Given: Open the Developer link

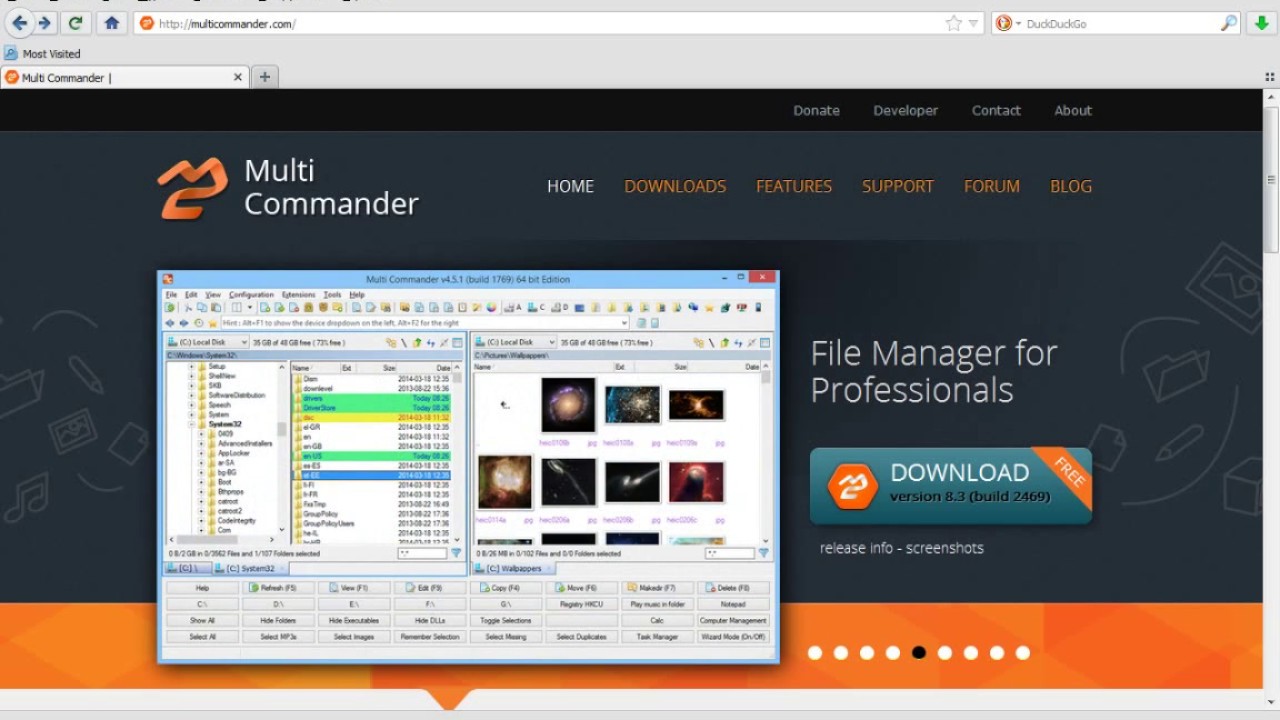Looking at the screenshot, I should 905,111.
